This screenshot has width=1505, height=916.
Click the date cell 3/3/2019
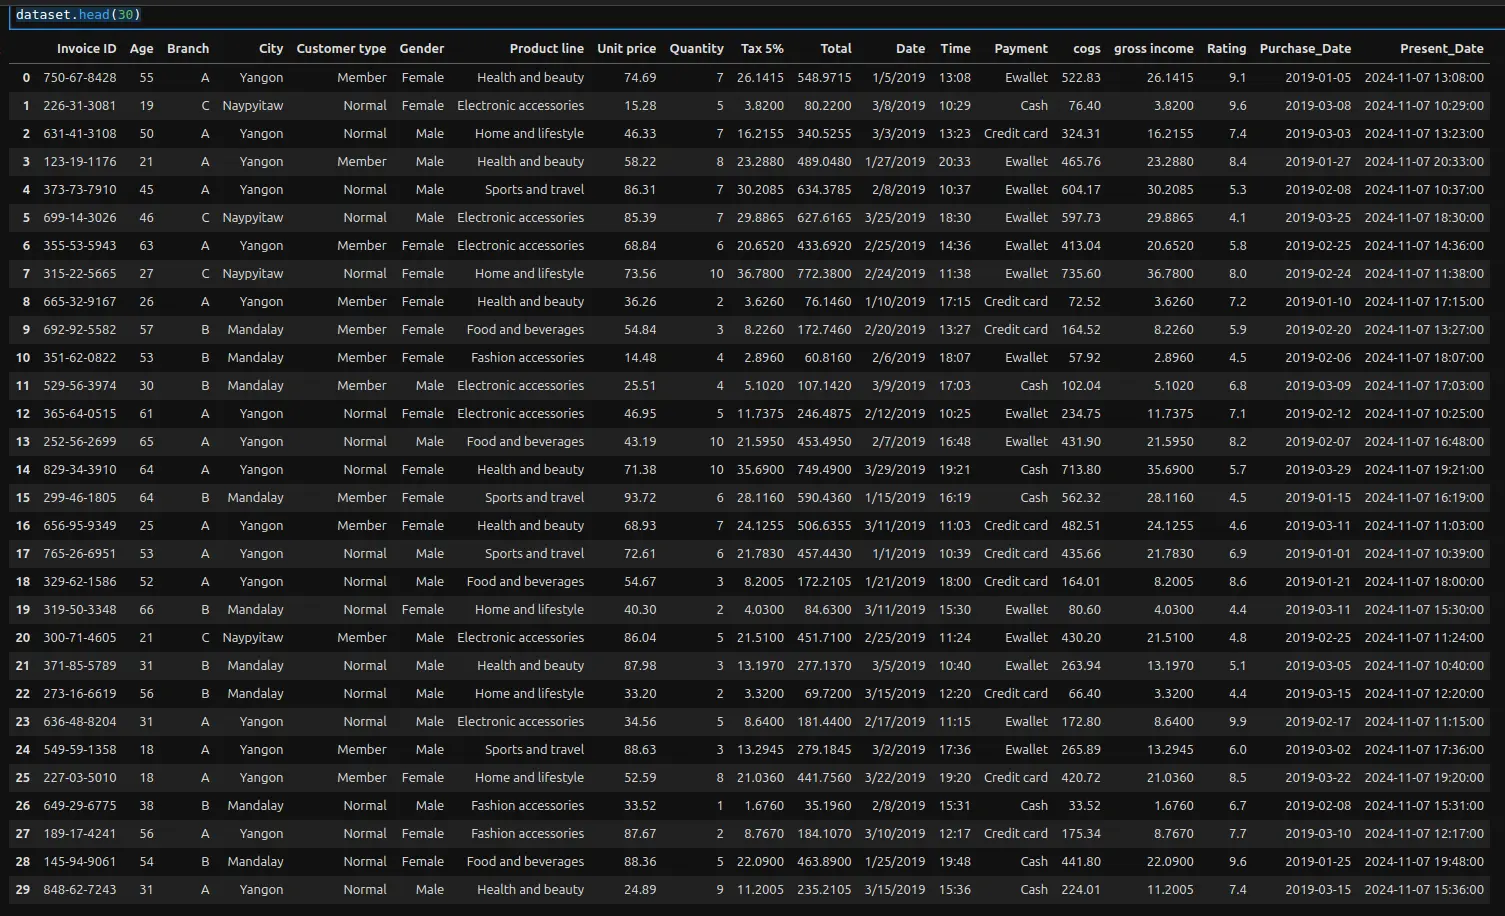[899, 133]
